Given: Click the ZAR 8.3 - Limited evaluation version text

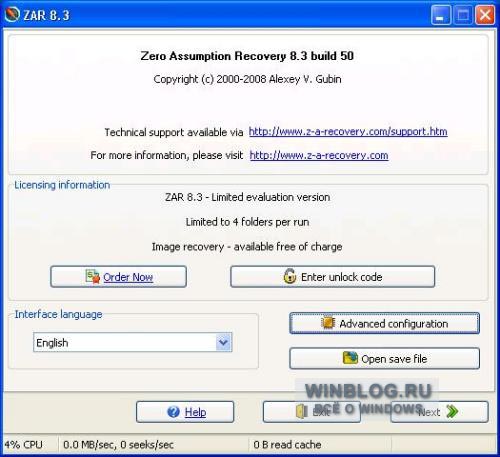Looking at the screenshot, I should pyautogui.click(x=247, y=197).
